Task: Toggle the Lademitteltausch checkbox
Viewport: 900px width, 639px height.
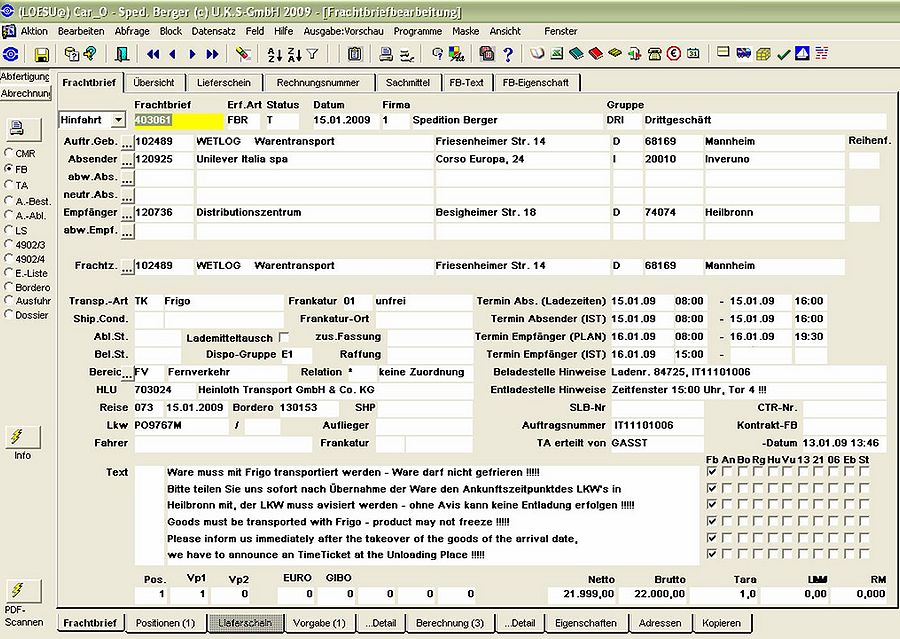Action: [x=284, y=337]
